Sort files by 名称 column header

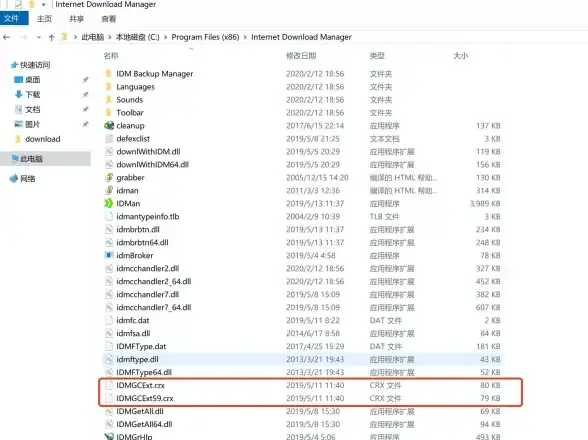(x=111, y=56)
